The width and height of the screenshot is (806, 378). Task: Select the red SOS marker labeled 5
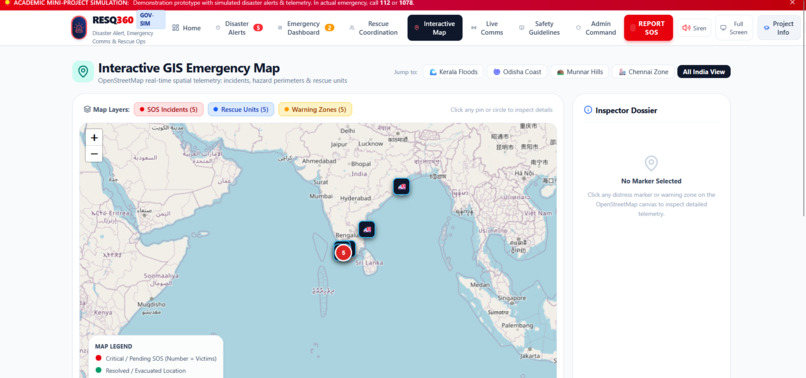click(x=343, y=253)
